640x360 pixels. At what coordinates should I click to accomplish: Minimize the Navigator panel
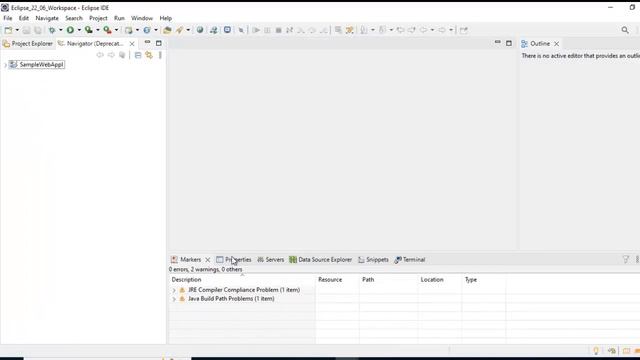pyautogui.click(x=147, y=42)
